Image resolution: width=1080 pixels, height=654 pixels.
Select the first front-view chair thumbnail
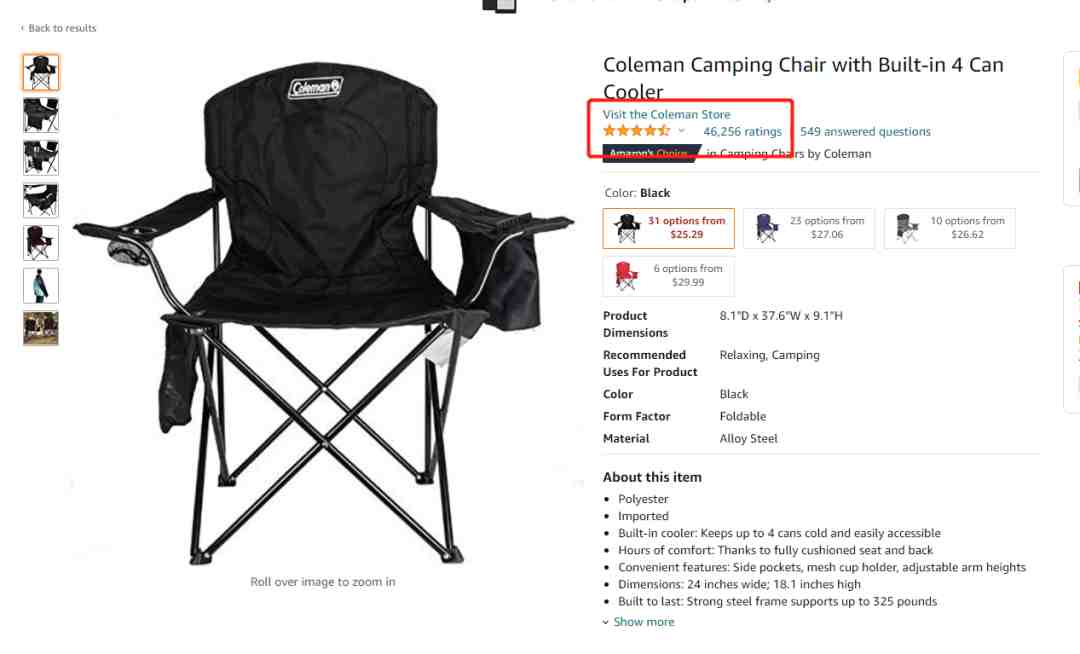pyautogui.click(x=41, y=72)
